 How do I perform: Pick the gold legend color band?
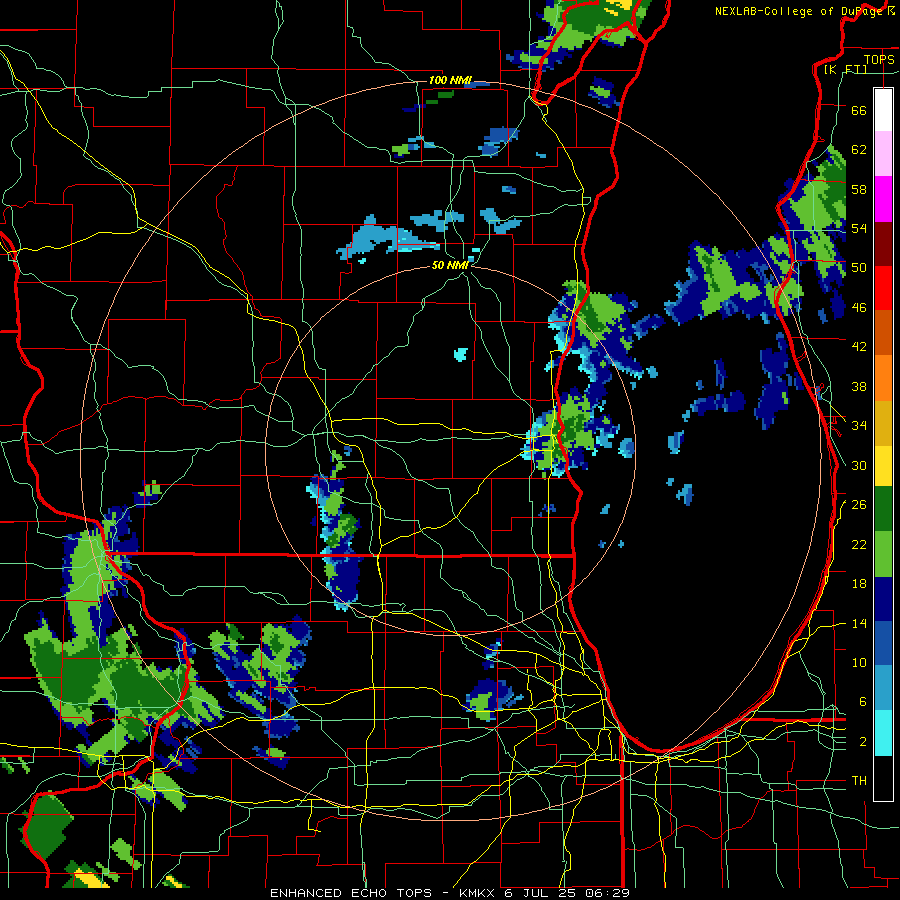pos(883,422)
